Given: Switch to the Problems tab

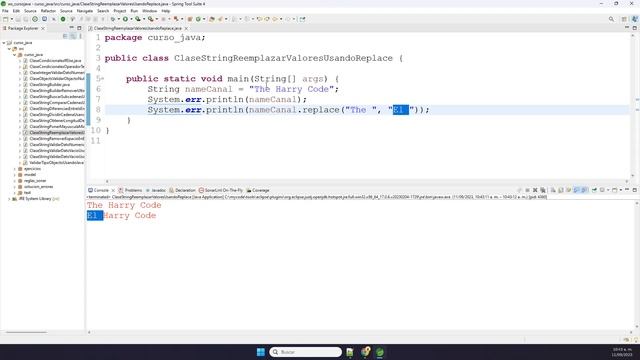Looking at the screenshot, I should pos(130,190).
